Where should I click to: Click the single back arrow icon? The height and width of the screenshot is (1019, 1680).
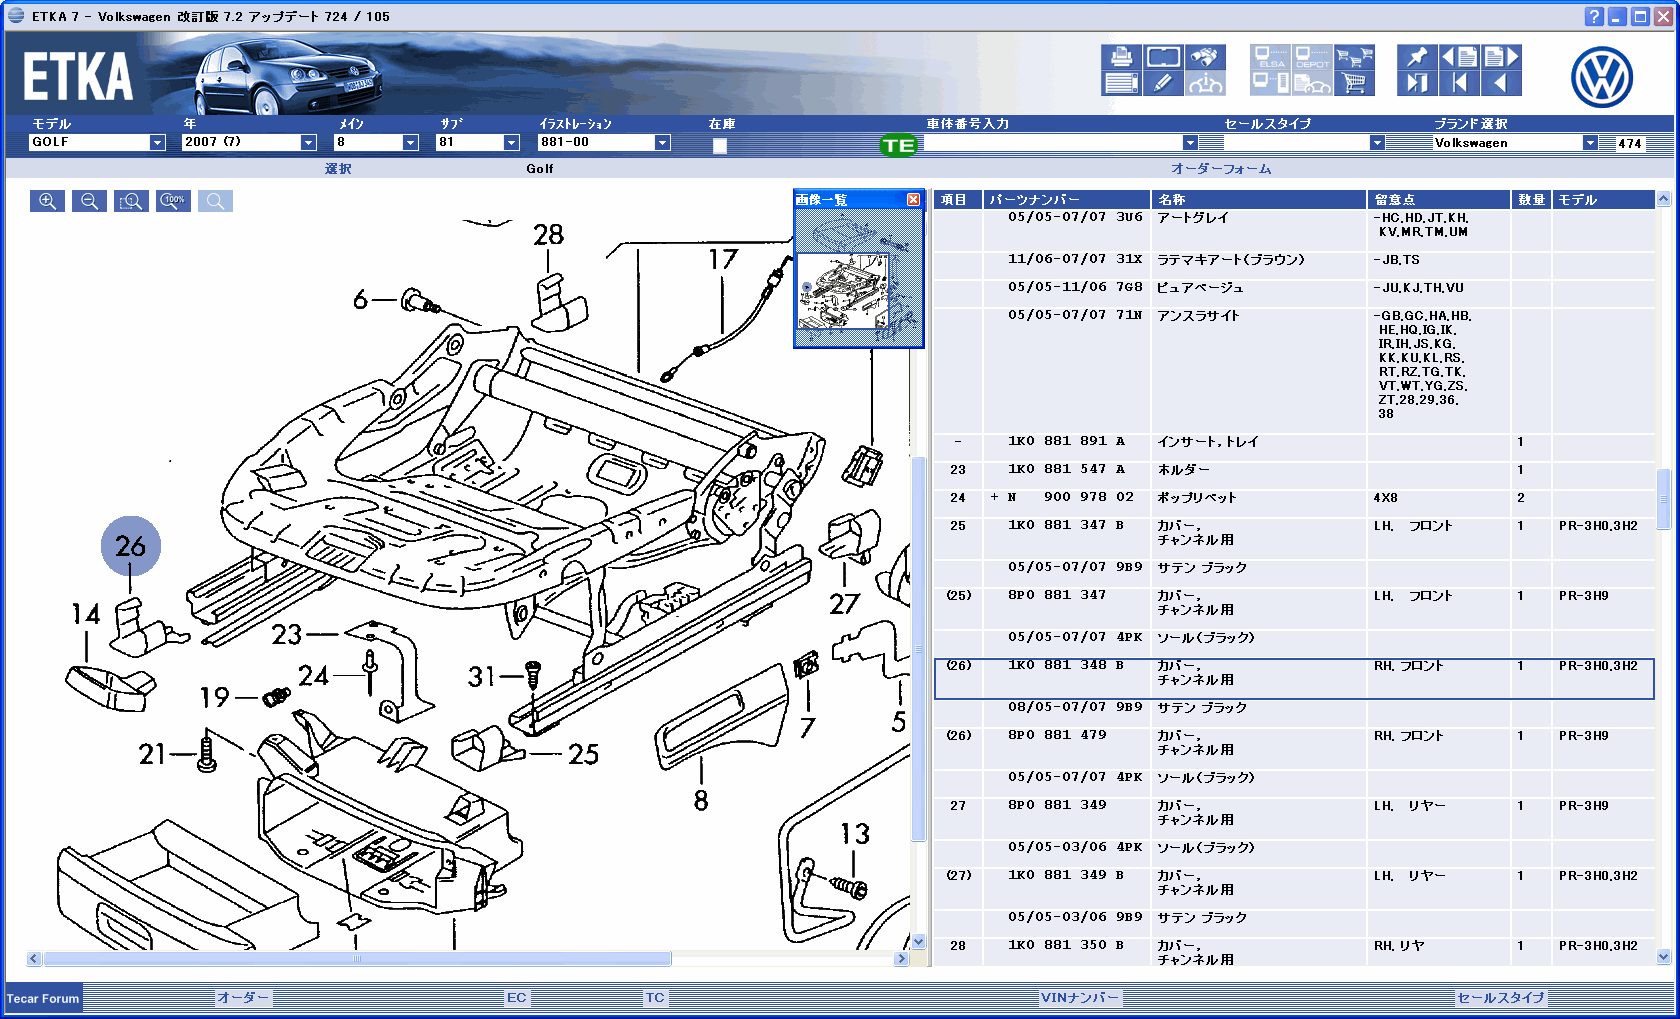(x=1501, y=83)
